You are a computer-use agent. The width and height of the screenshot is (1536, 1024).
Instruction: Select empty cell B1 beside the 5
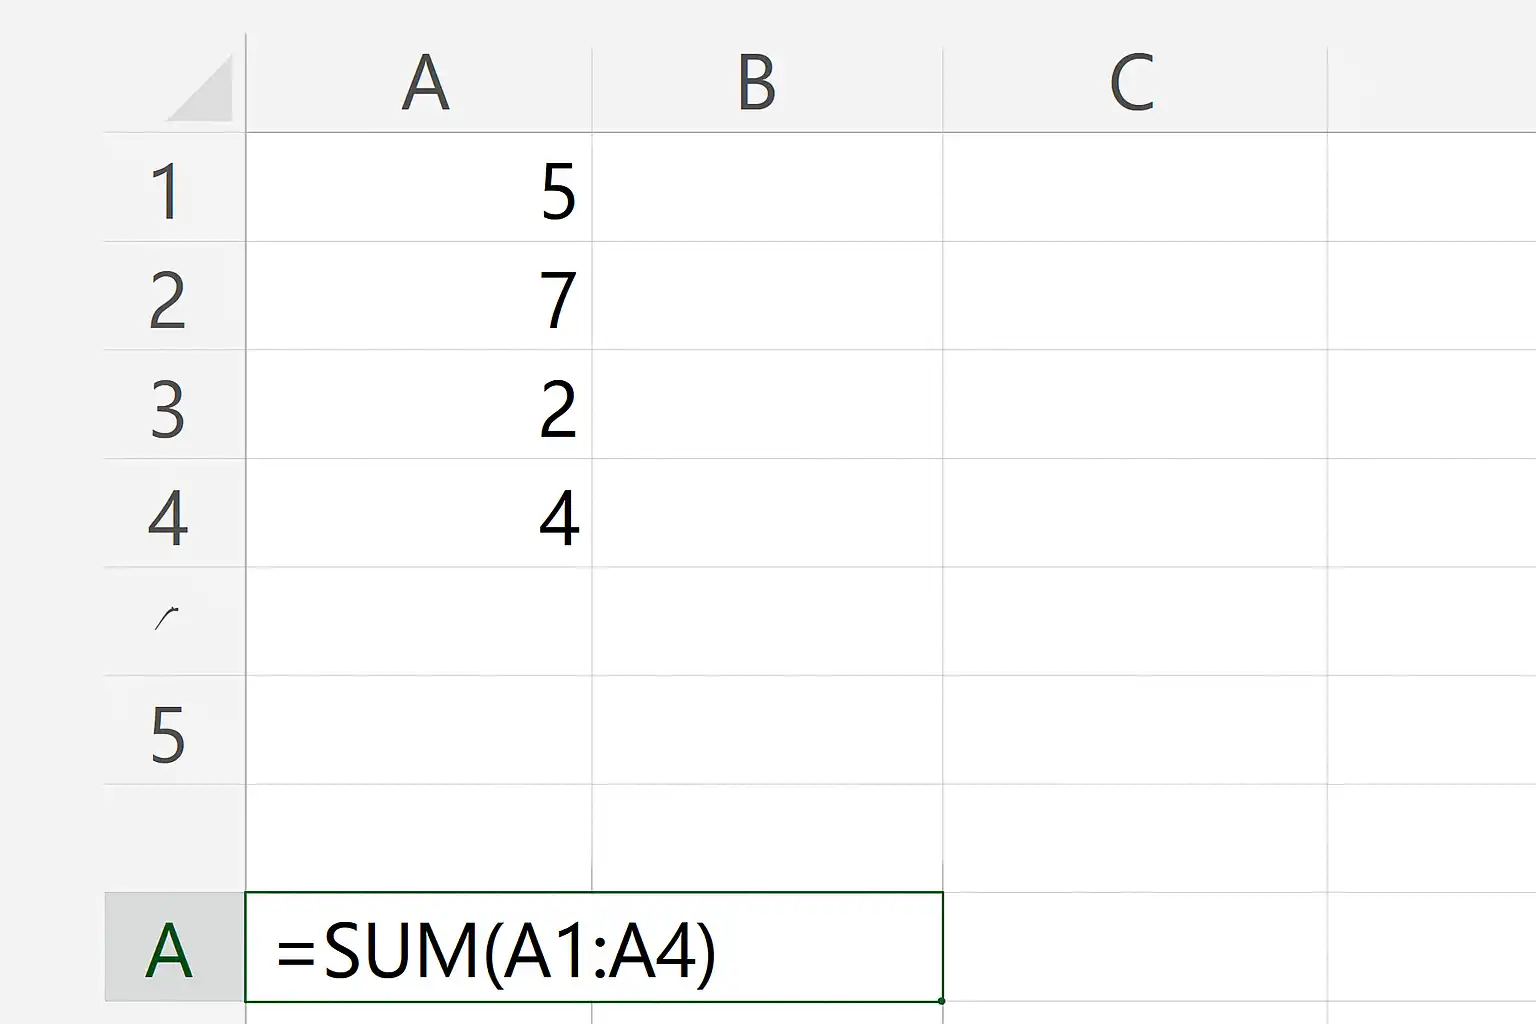click(x=767, y=187)
